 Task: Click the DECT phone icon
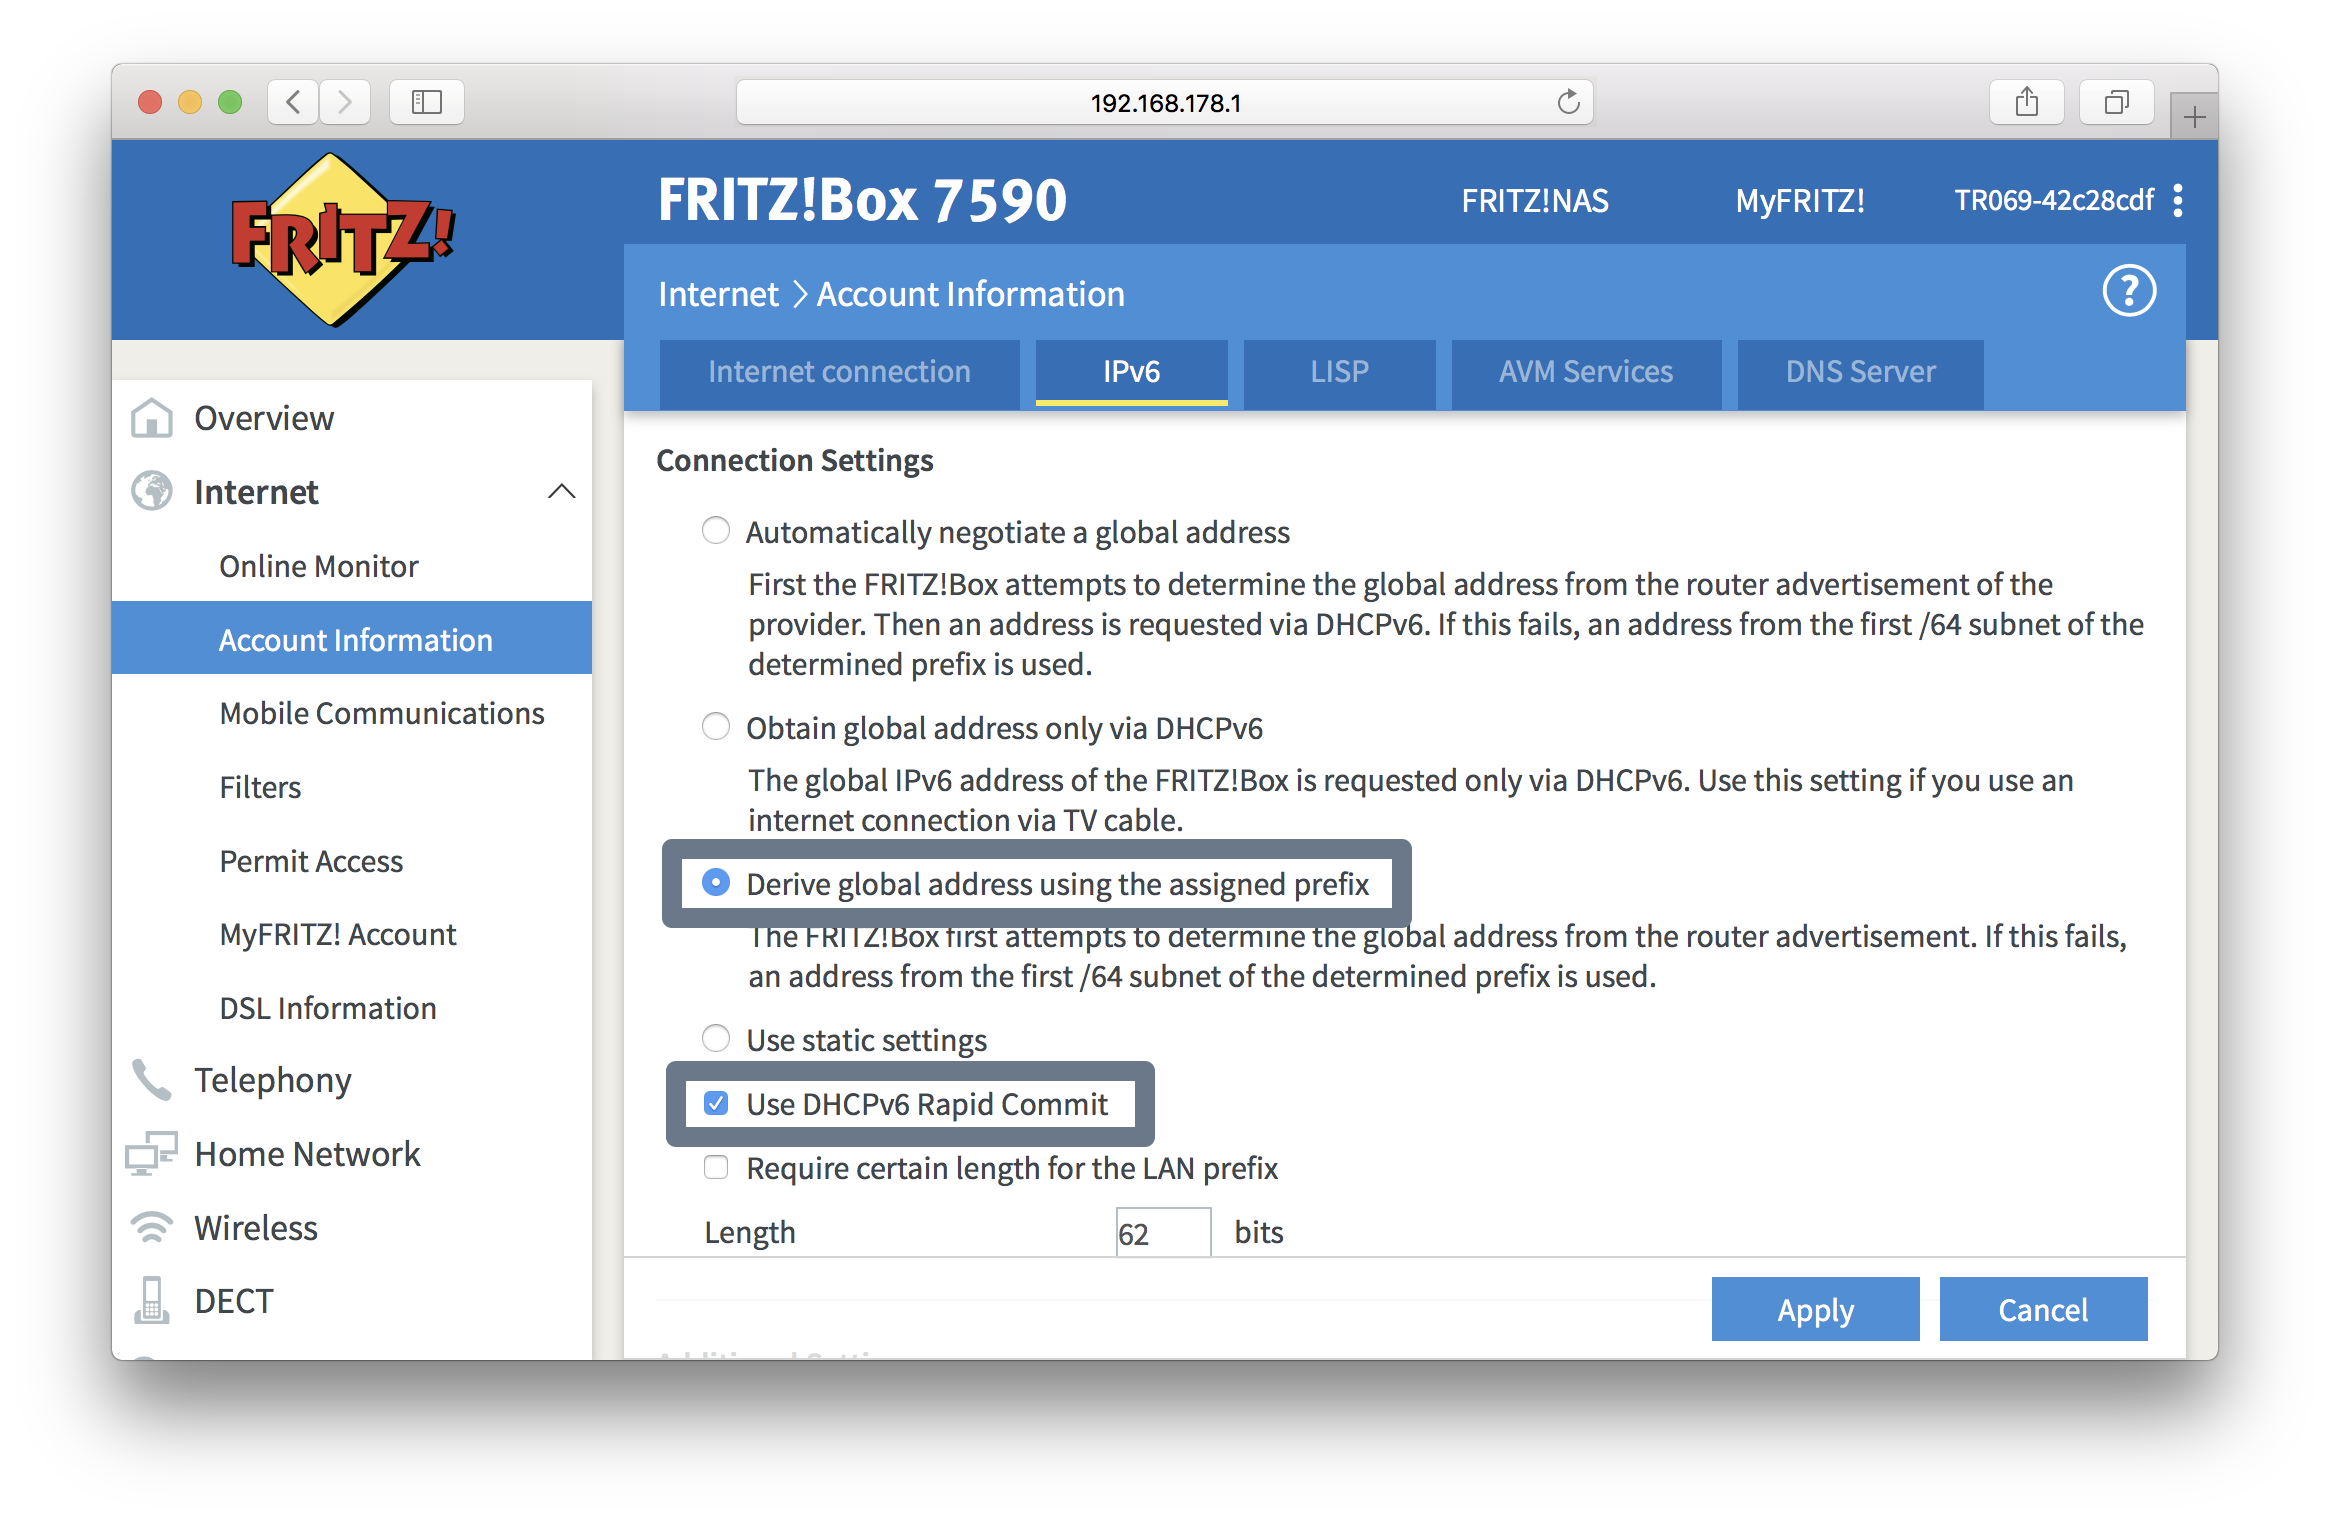152,1300
